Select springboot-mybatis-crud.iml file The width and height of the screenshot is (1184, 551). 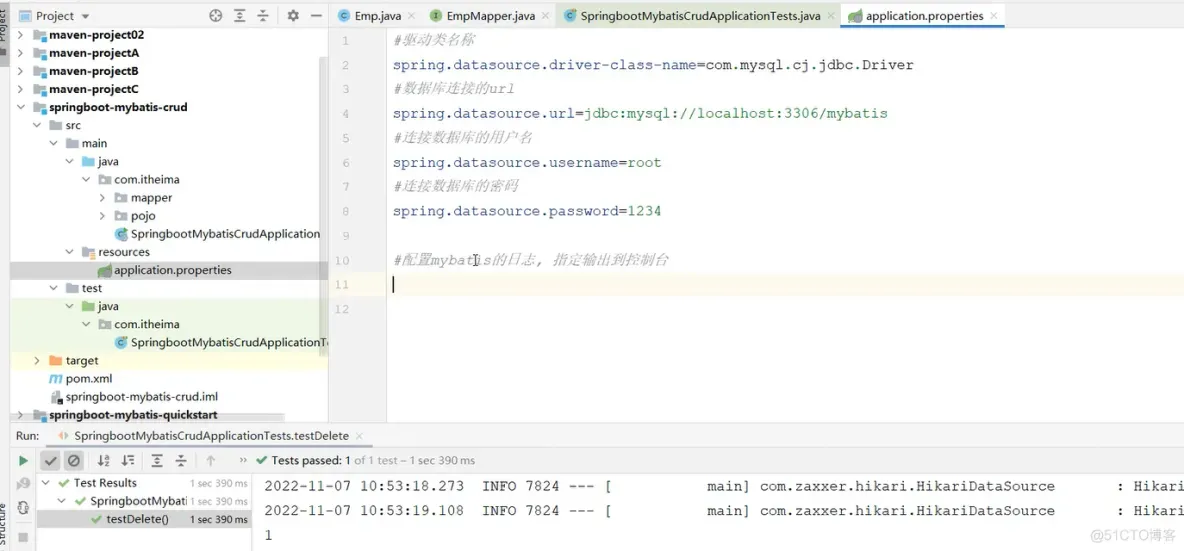[x=134, y=397]
